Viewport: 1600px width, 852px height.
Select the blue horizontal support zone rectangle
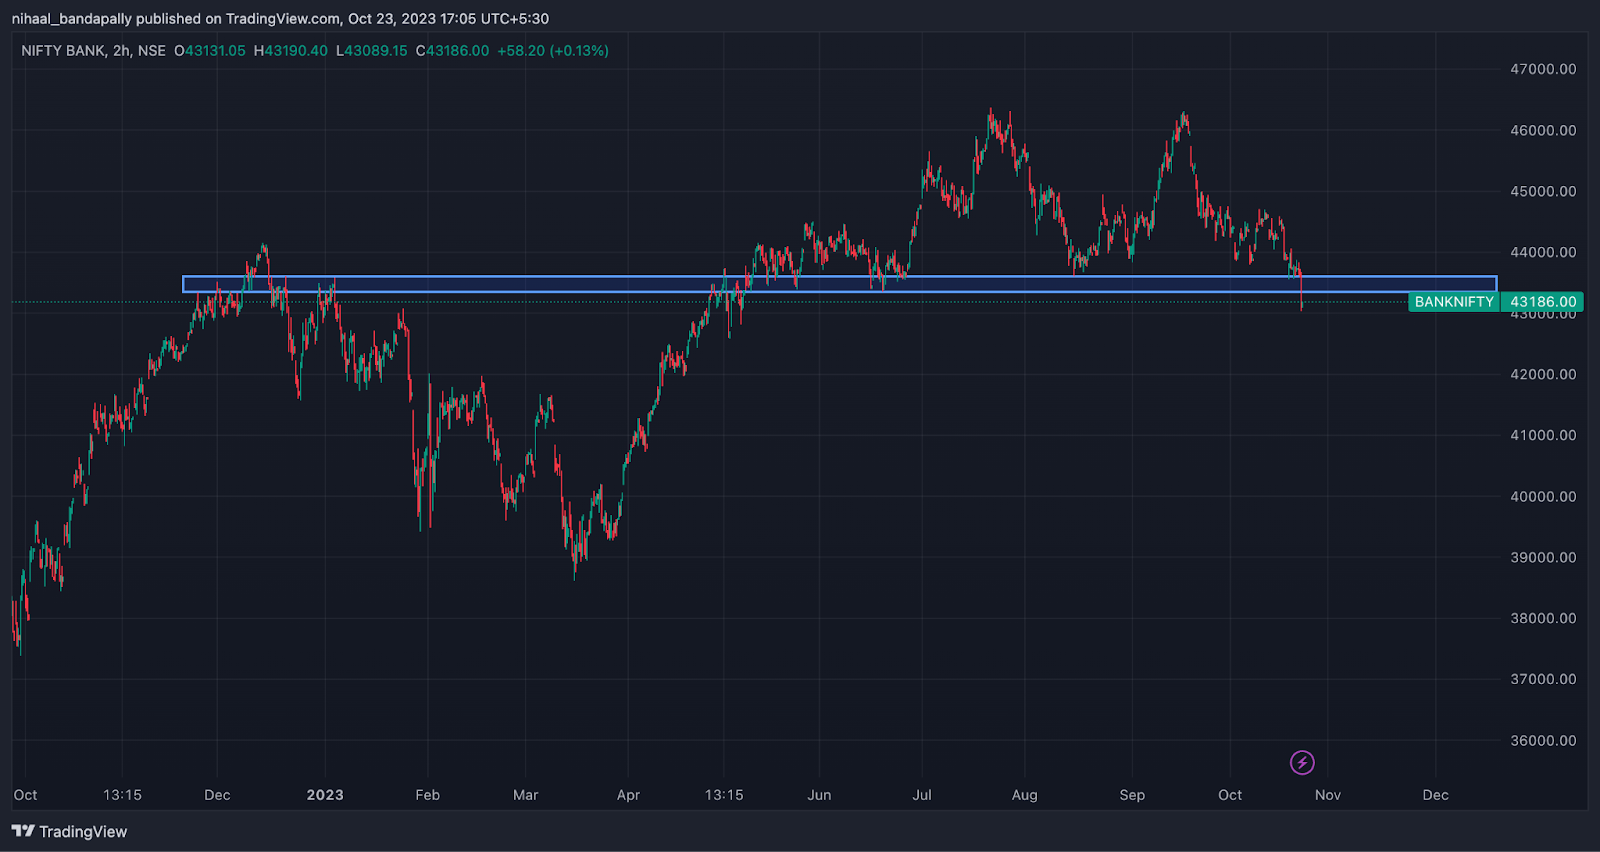pos(839,284)
